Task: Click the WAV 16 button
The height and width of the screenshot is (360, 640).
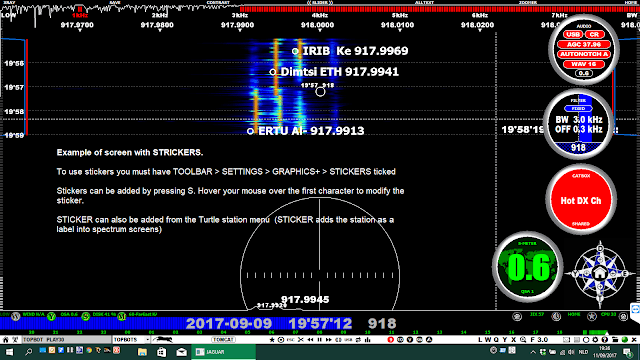Action: coord(584,64)
